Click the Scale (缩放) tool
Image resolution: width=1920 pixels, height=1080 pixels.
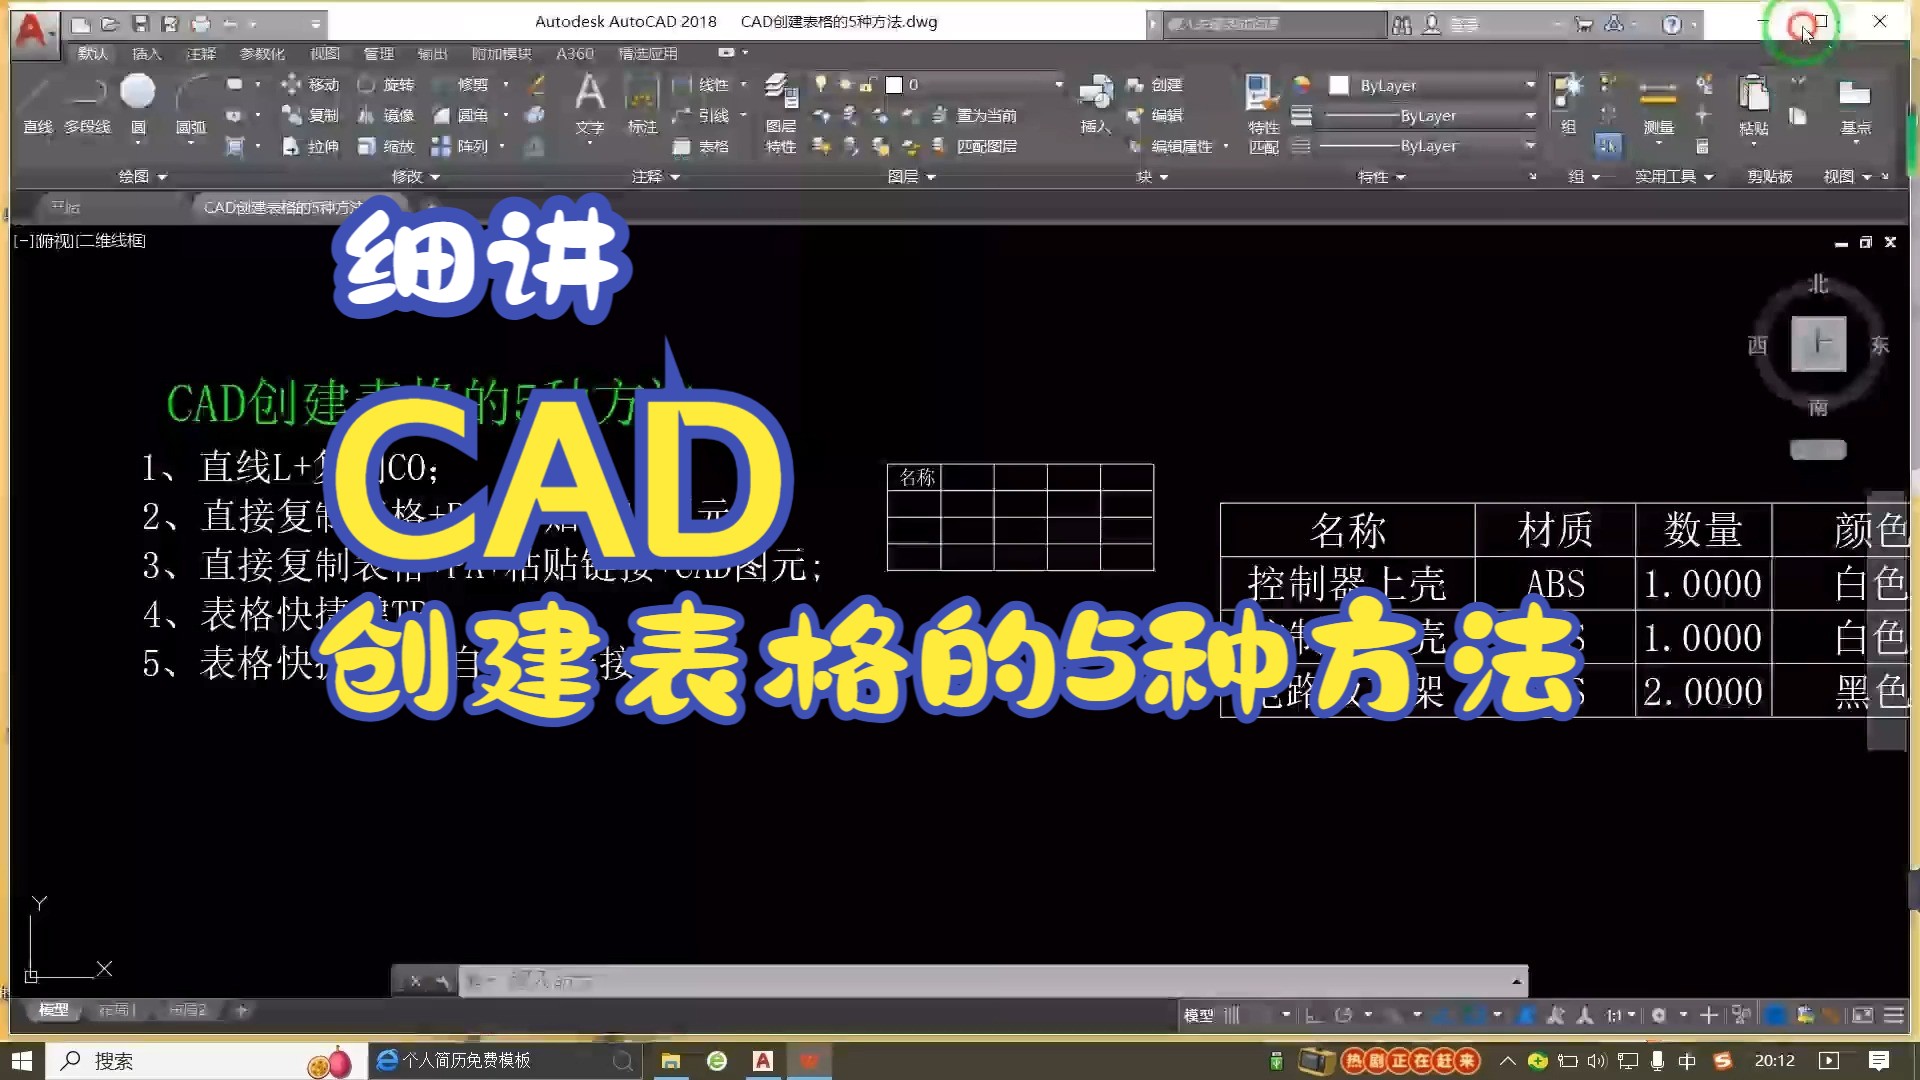point(386,147)
